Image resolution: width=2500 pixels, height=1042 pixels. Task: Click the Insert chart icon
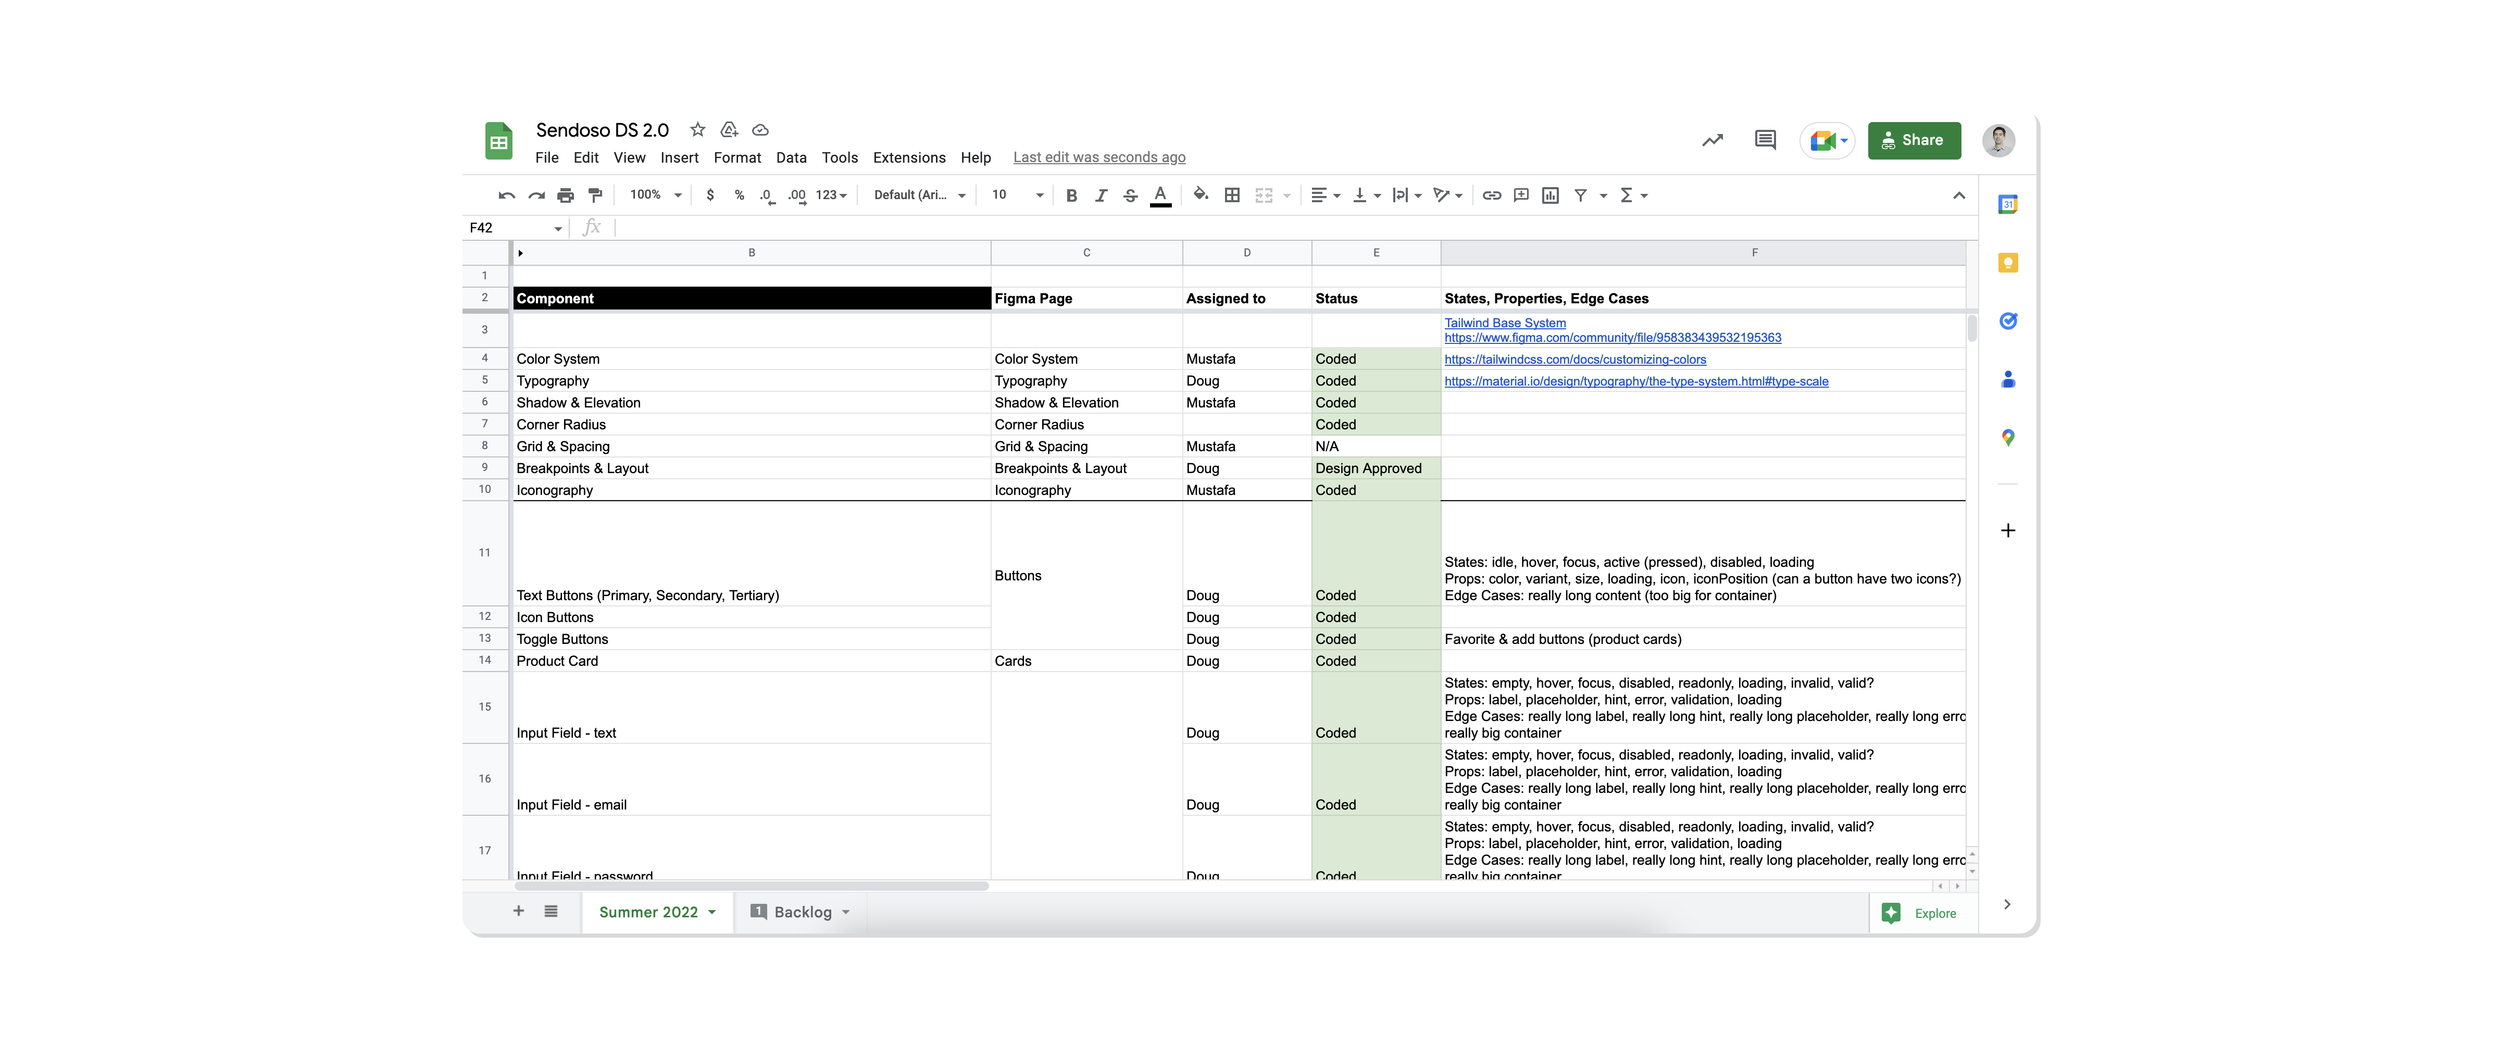tap(1550, 195)
